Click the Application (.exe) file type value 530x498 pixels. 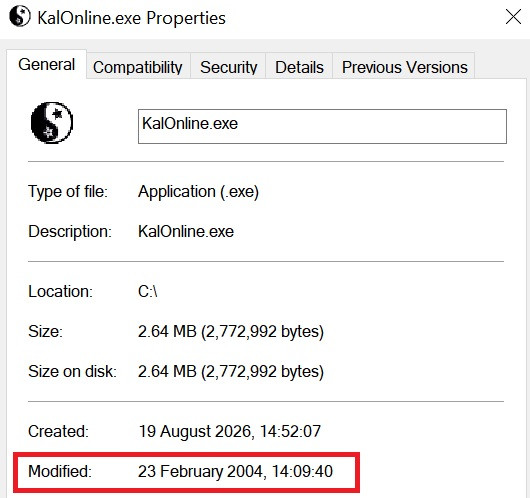pos(198,192)
